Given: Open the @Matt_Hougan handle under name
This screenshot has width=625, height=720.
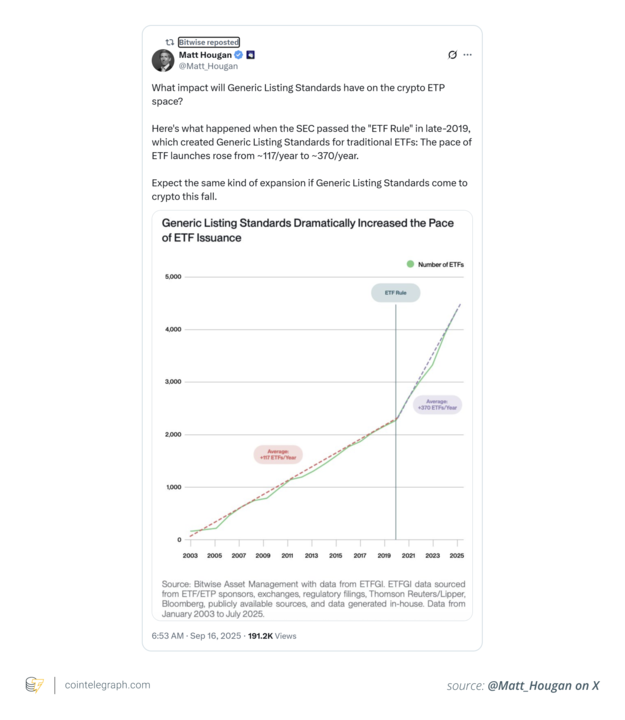Looking at the screenshot, I should click(208, 66).
